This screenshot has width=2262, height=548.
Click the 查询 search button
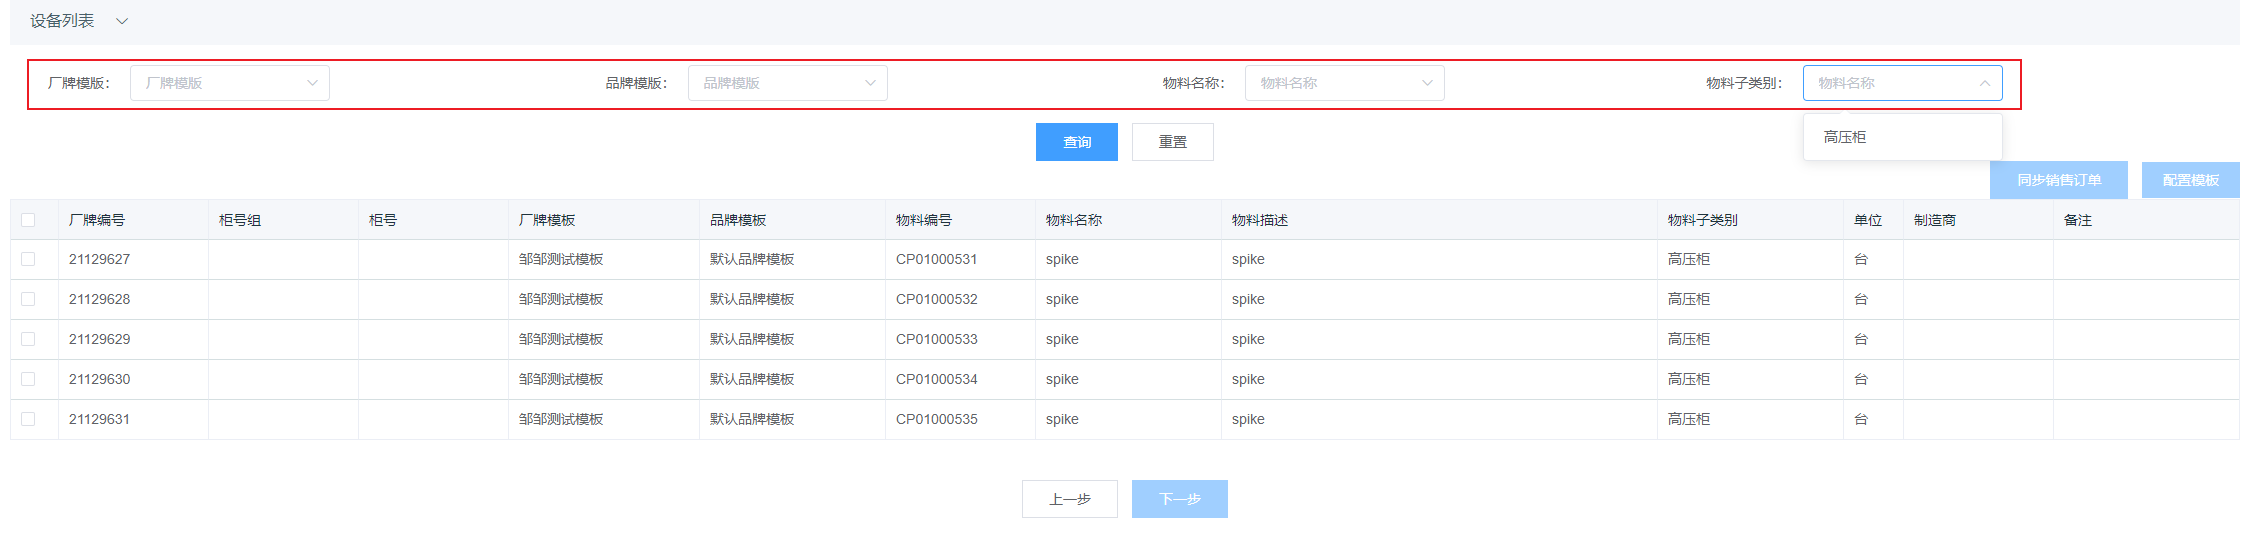tap(1076, 142)
